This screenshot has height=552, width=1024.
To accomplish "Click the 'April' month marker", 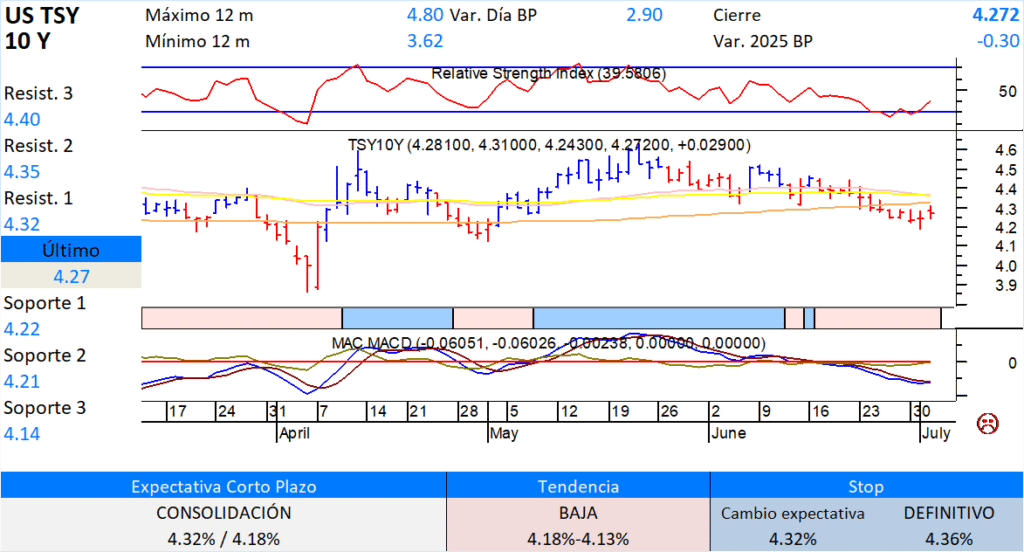I will coord(295,433).
